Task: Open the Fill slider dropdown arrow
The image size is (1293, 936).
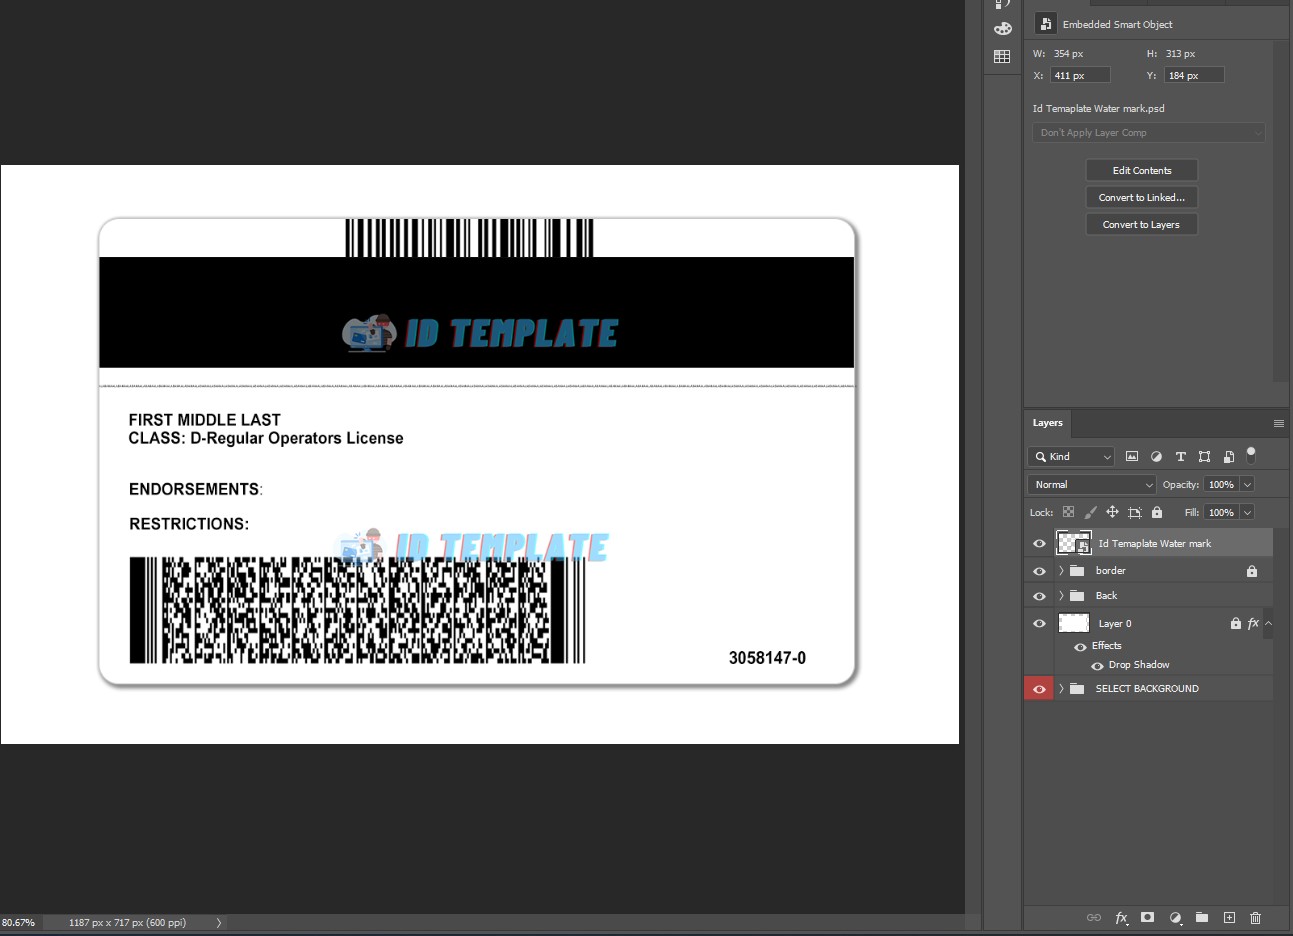Action: pos(1248,513)
